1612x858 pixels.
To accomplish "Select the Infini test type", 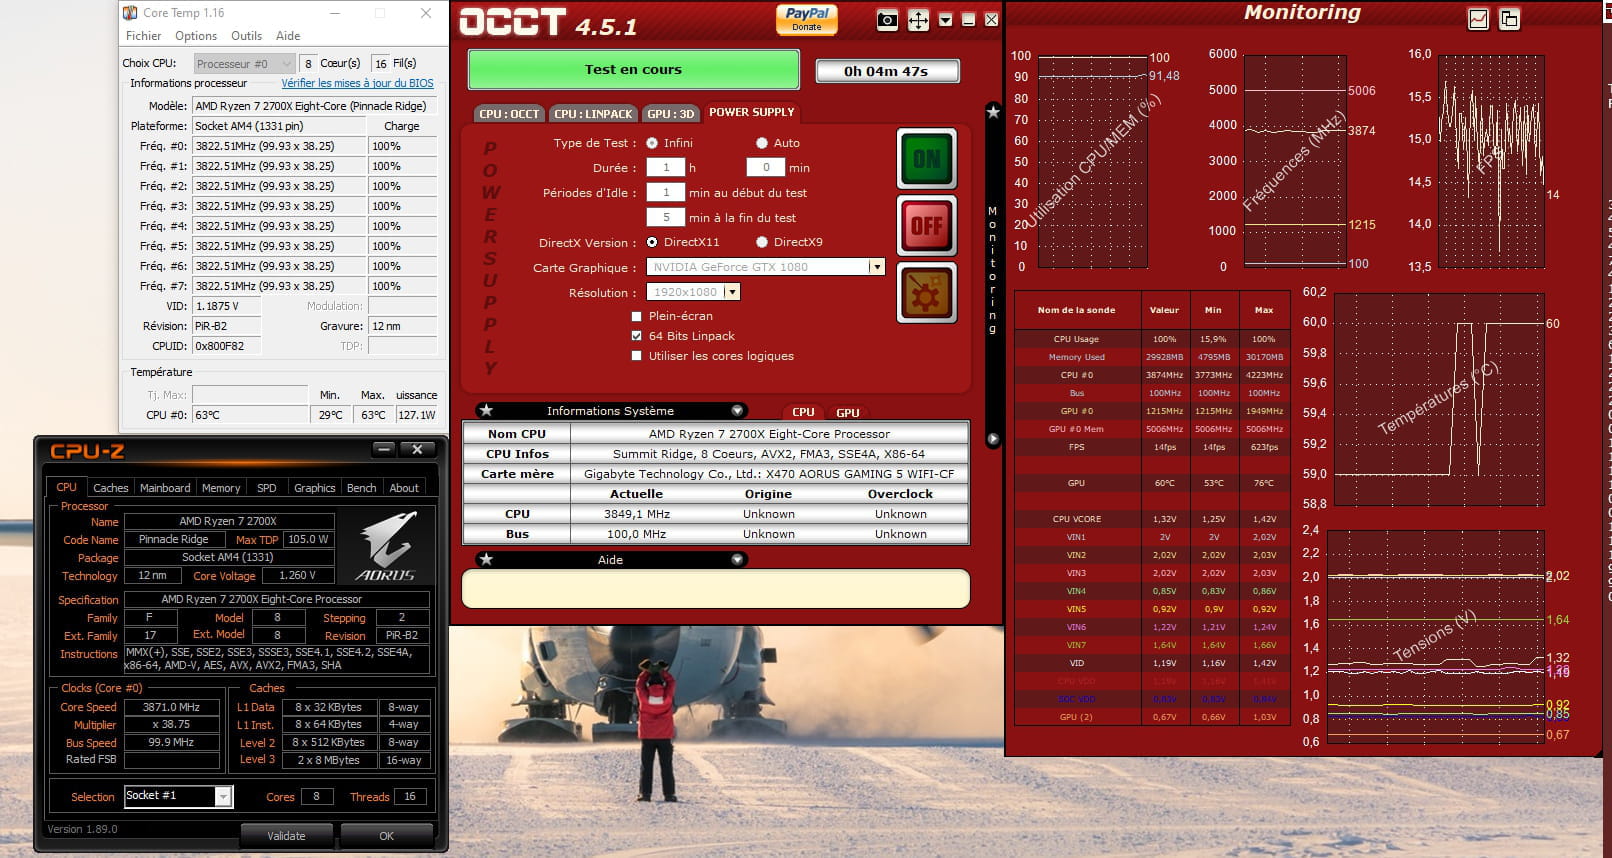I will (652, 143).
